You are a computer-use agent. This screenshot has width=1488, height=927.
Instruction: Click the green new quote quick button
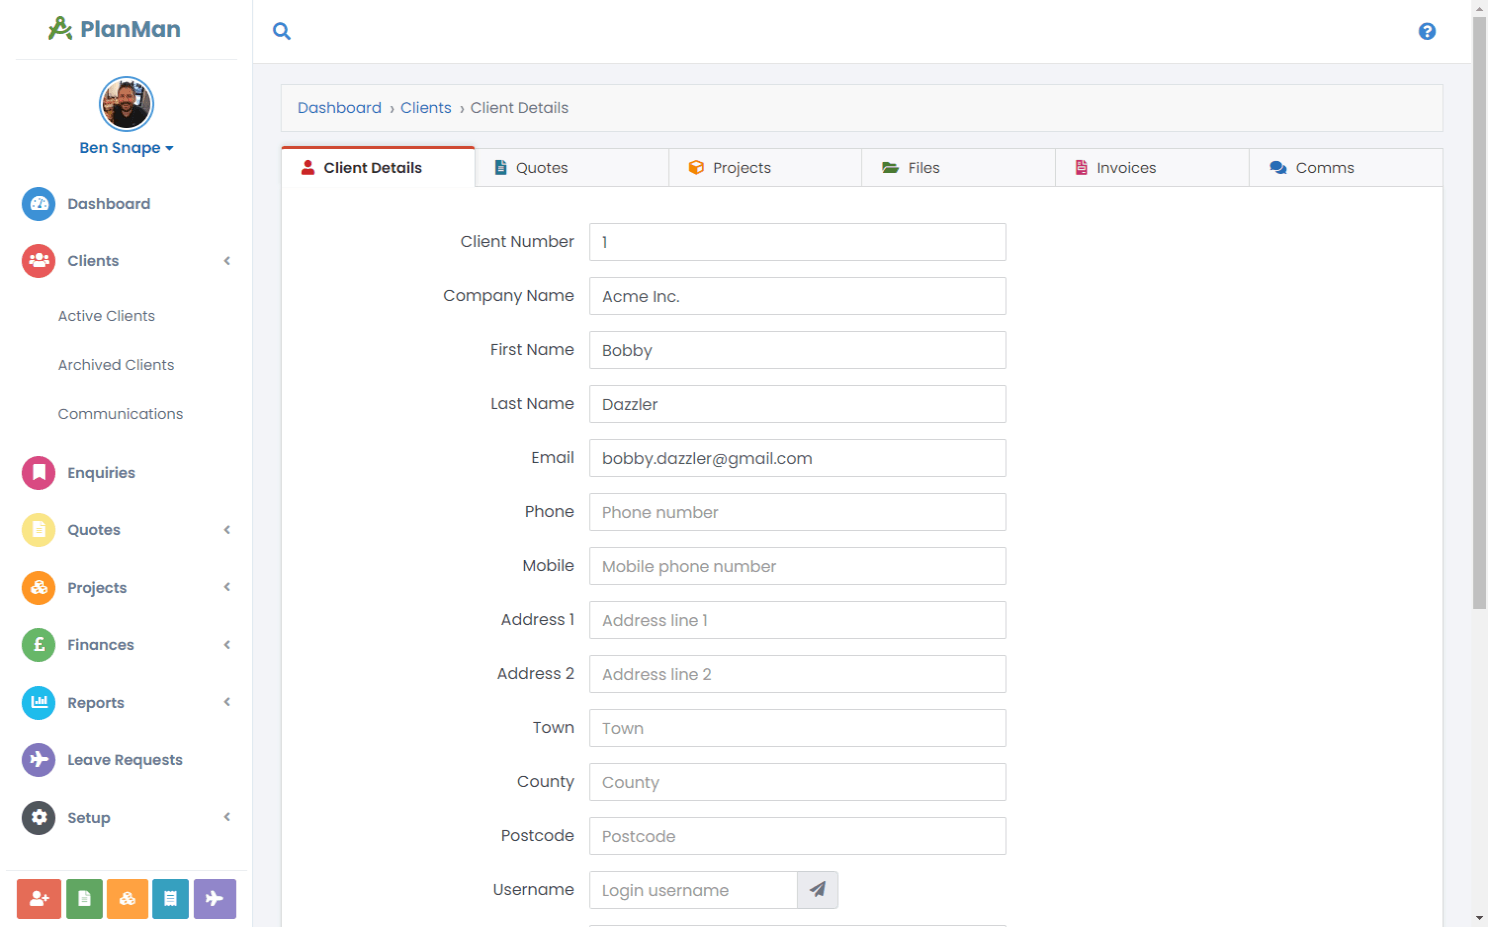(84, 899)
